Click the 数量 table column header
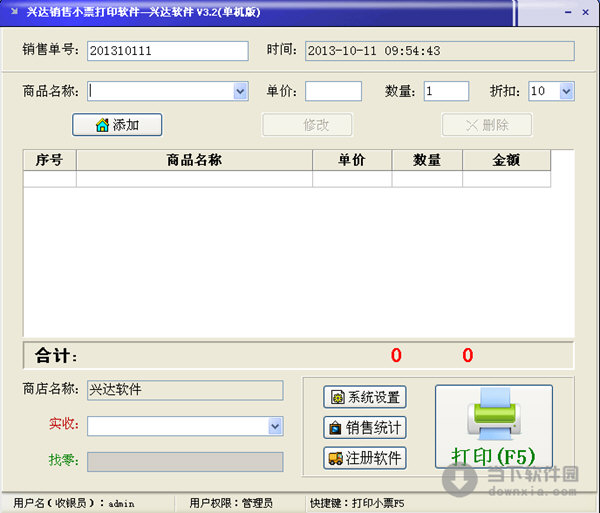Image resolution: width=600 pixels, height=513 pixels. click(x=427, y=160)
